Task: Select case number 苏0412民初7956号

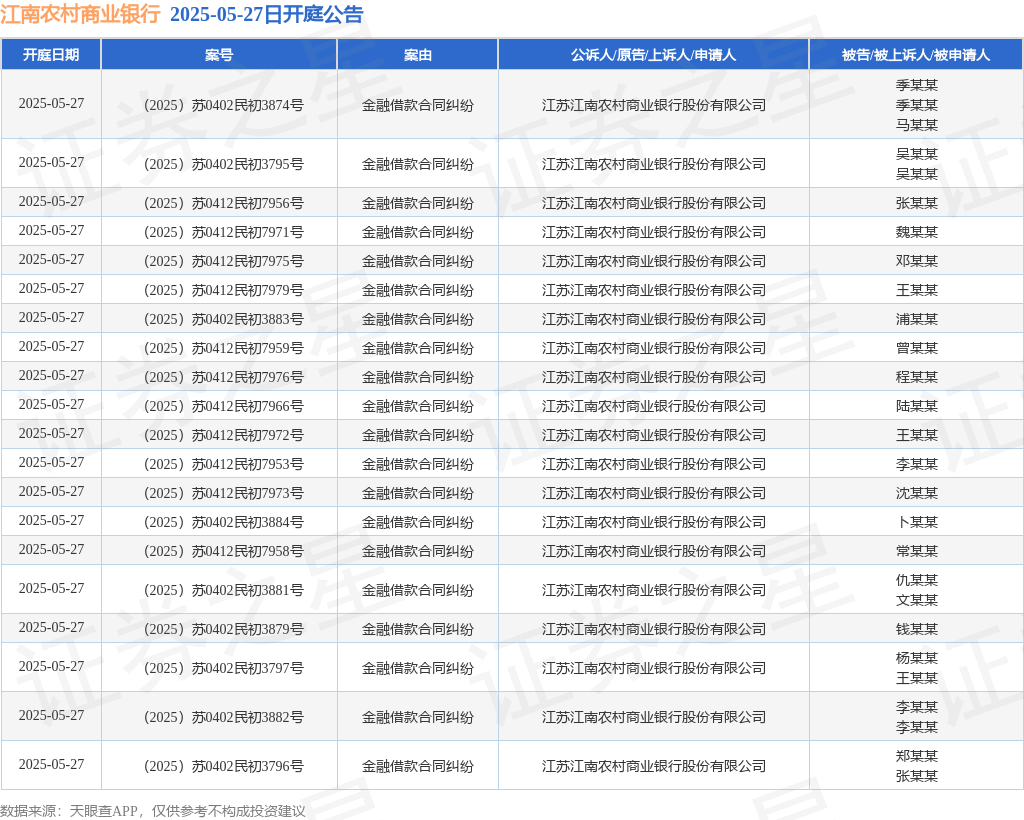Action: (x=224, y=203)
